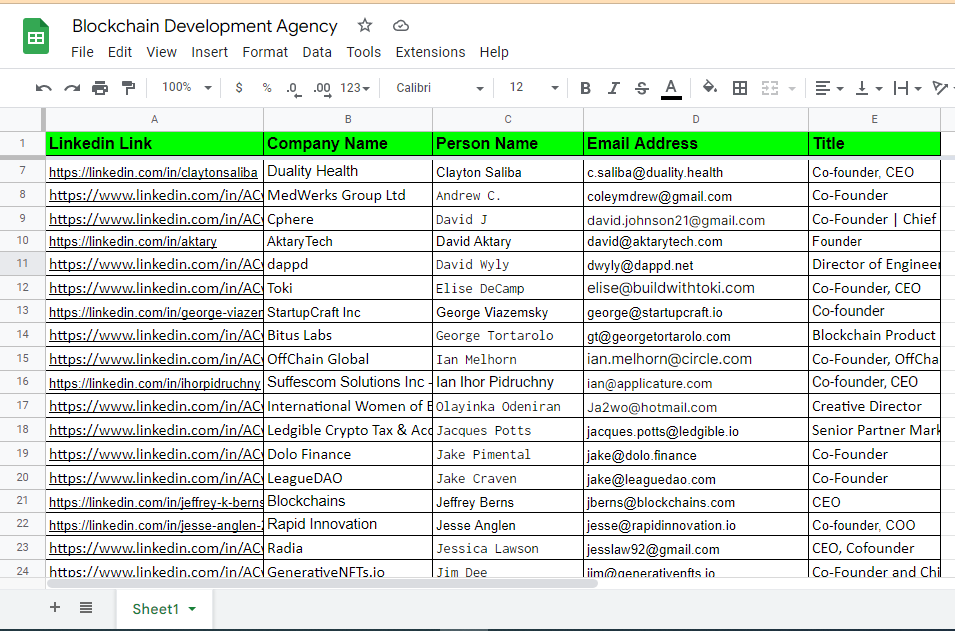Select the Jessica Lawson cell
Screen dimensions: 955x631
(508, 548)
